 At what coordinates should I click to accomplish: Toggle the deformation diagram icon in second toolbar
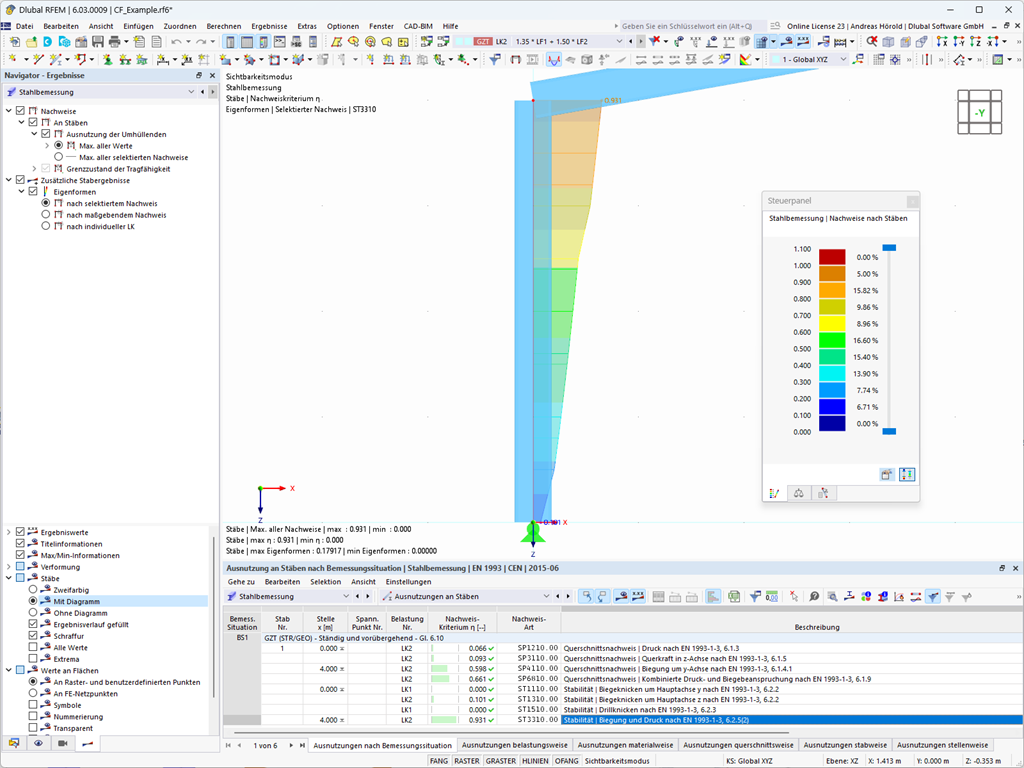(x=554, y=59)
